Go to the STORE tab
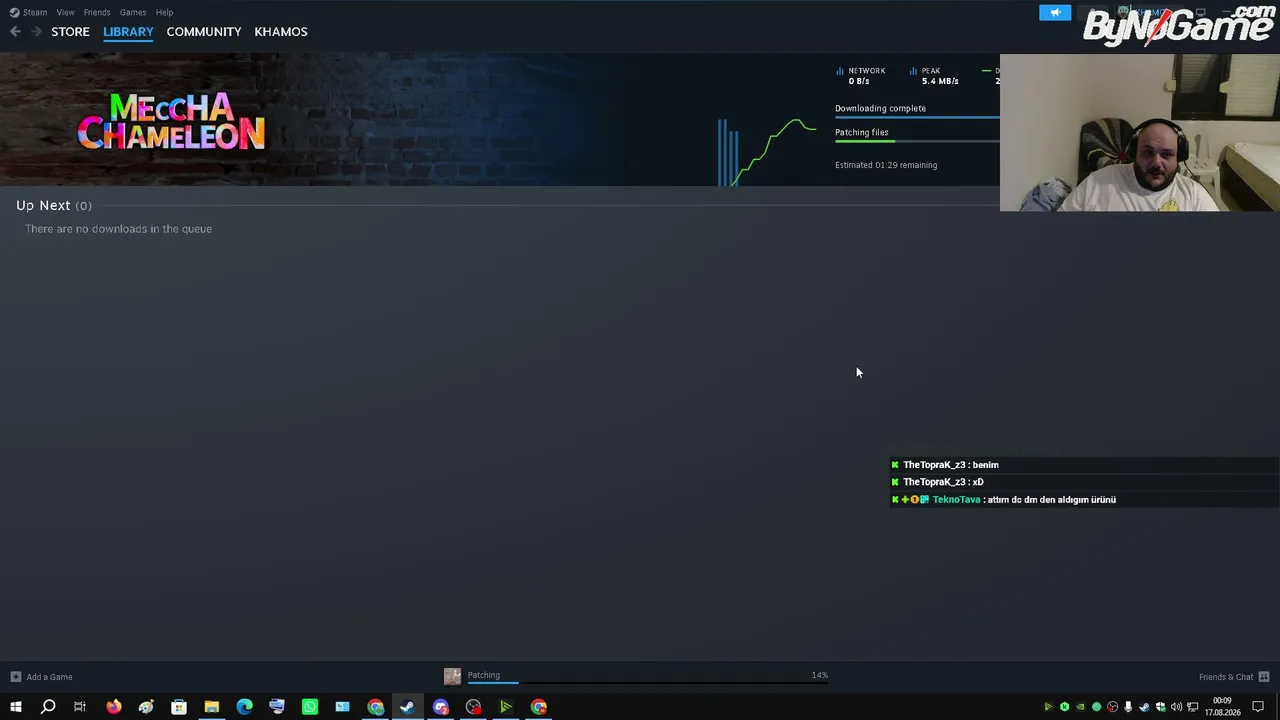The height and width of the screenshot is (720, 1280). pos(70,32)
